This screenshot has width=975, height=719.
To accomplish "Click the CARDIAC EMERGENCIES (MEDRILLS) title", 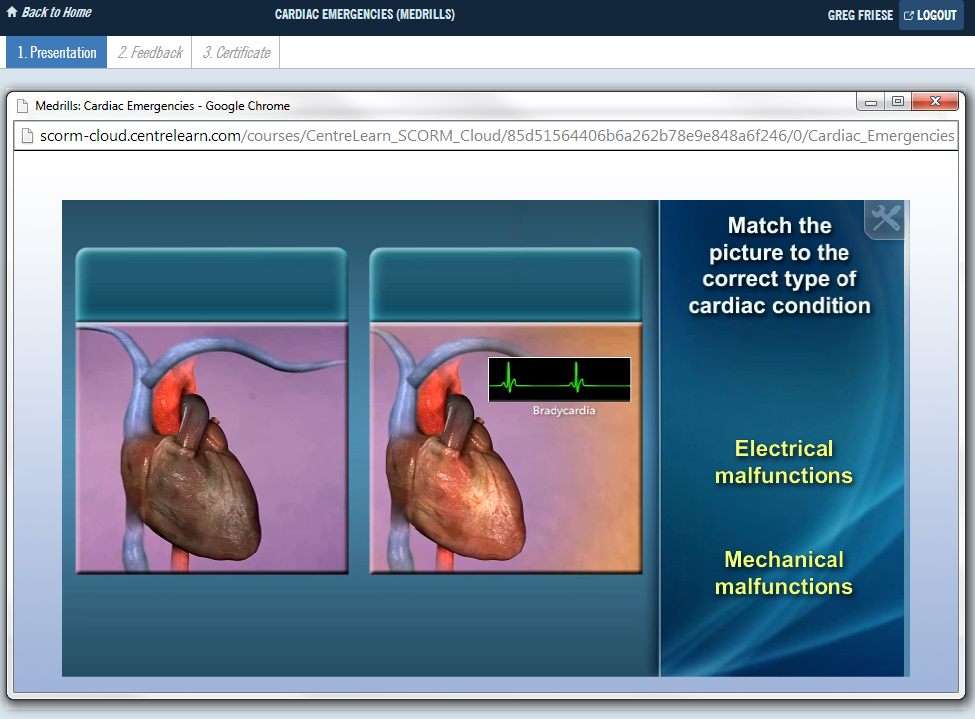I will (365, 14).
